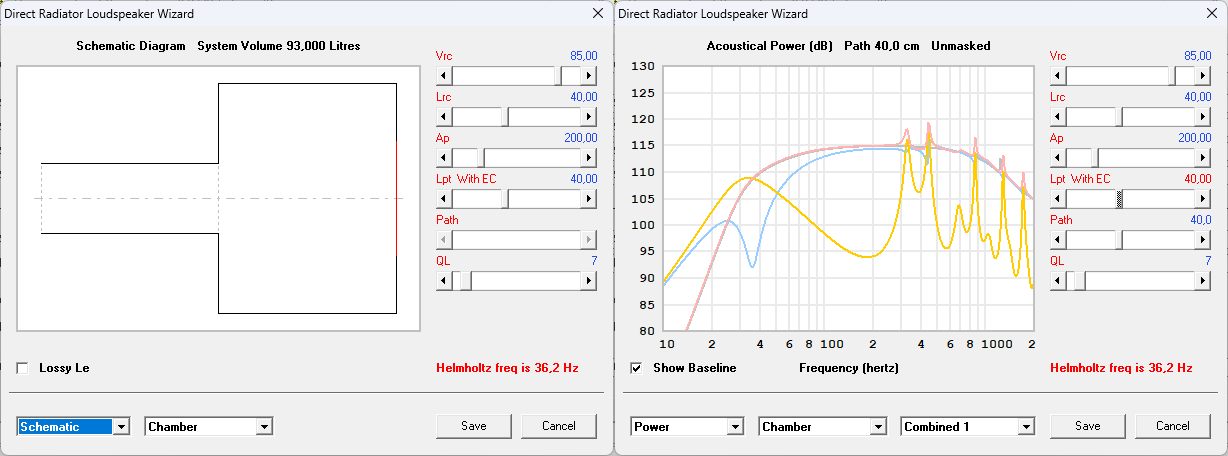This screenshot has width=1228, height=456.
Task: Decrease Ap with left arrow, right window
Action: coord(1059,158)
